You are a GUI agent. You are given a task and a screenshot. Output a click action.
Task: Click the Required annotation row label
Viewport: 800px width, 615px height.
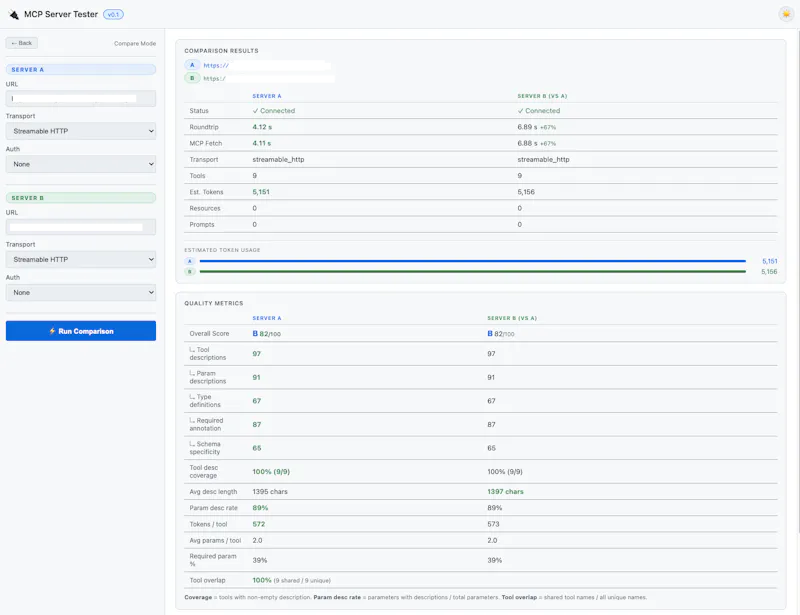pos(206,424)
